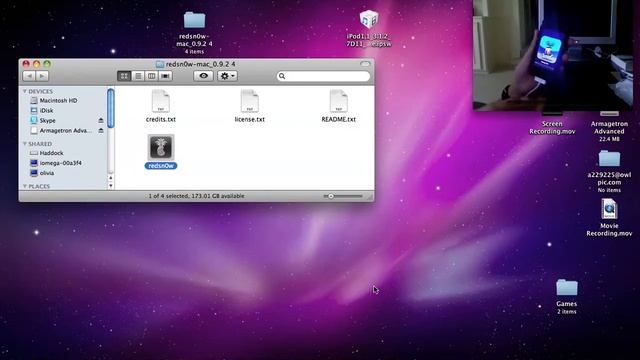
Task: Eject the Armagetron Advanced volume
Action: point(101,131)
